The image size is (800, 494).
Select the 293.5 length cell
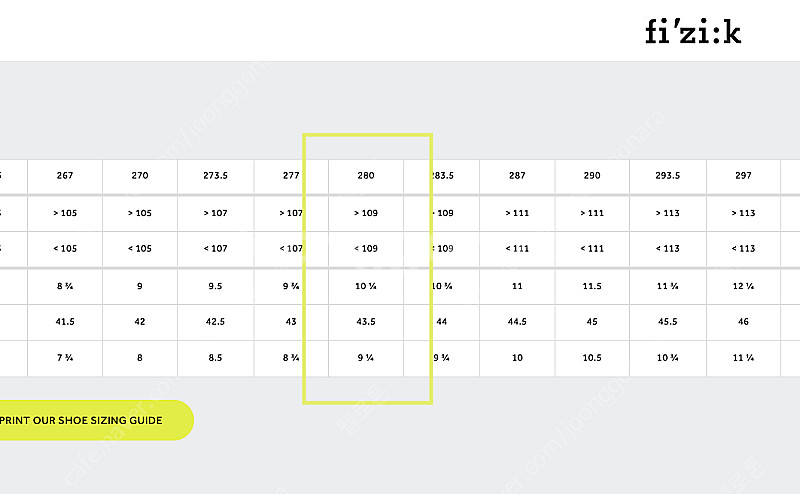668,176
